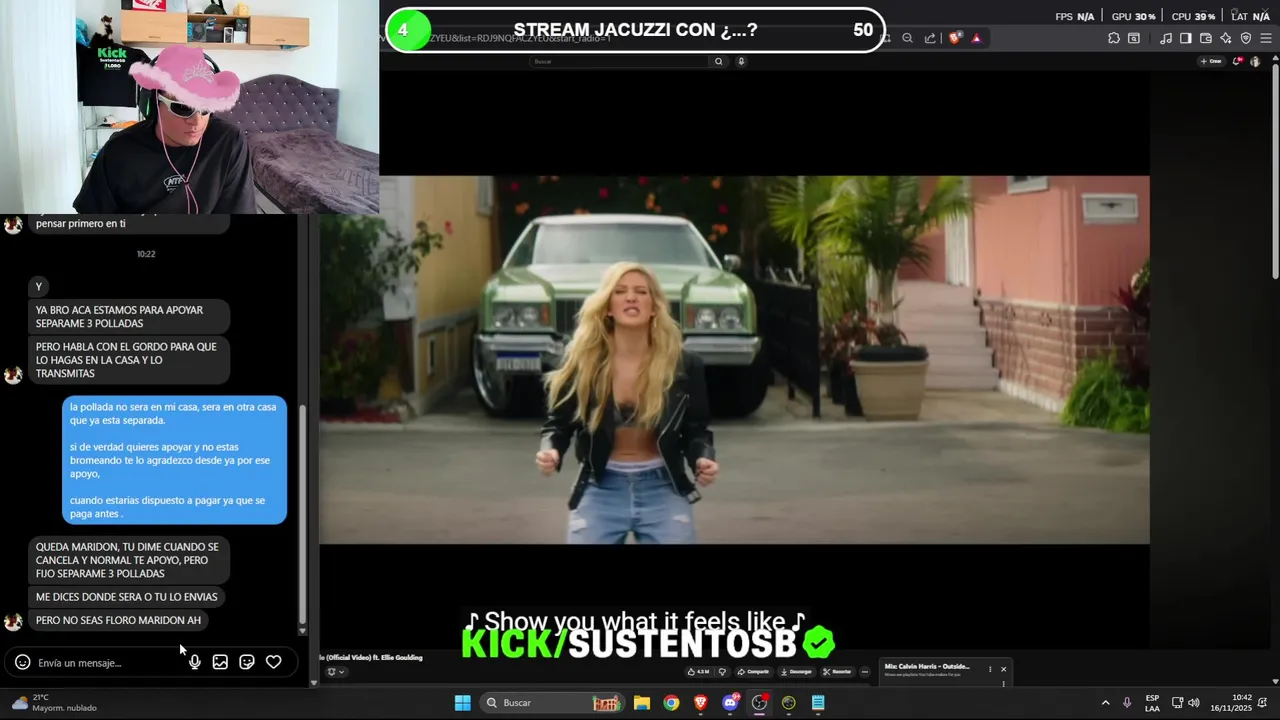Open Google Chrome from the taskbar

tap(671, 702)
